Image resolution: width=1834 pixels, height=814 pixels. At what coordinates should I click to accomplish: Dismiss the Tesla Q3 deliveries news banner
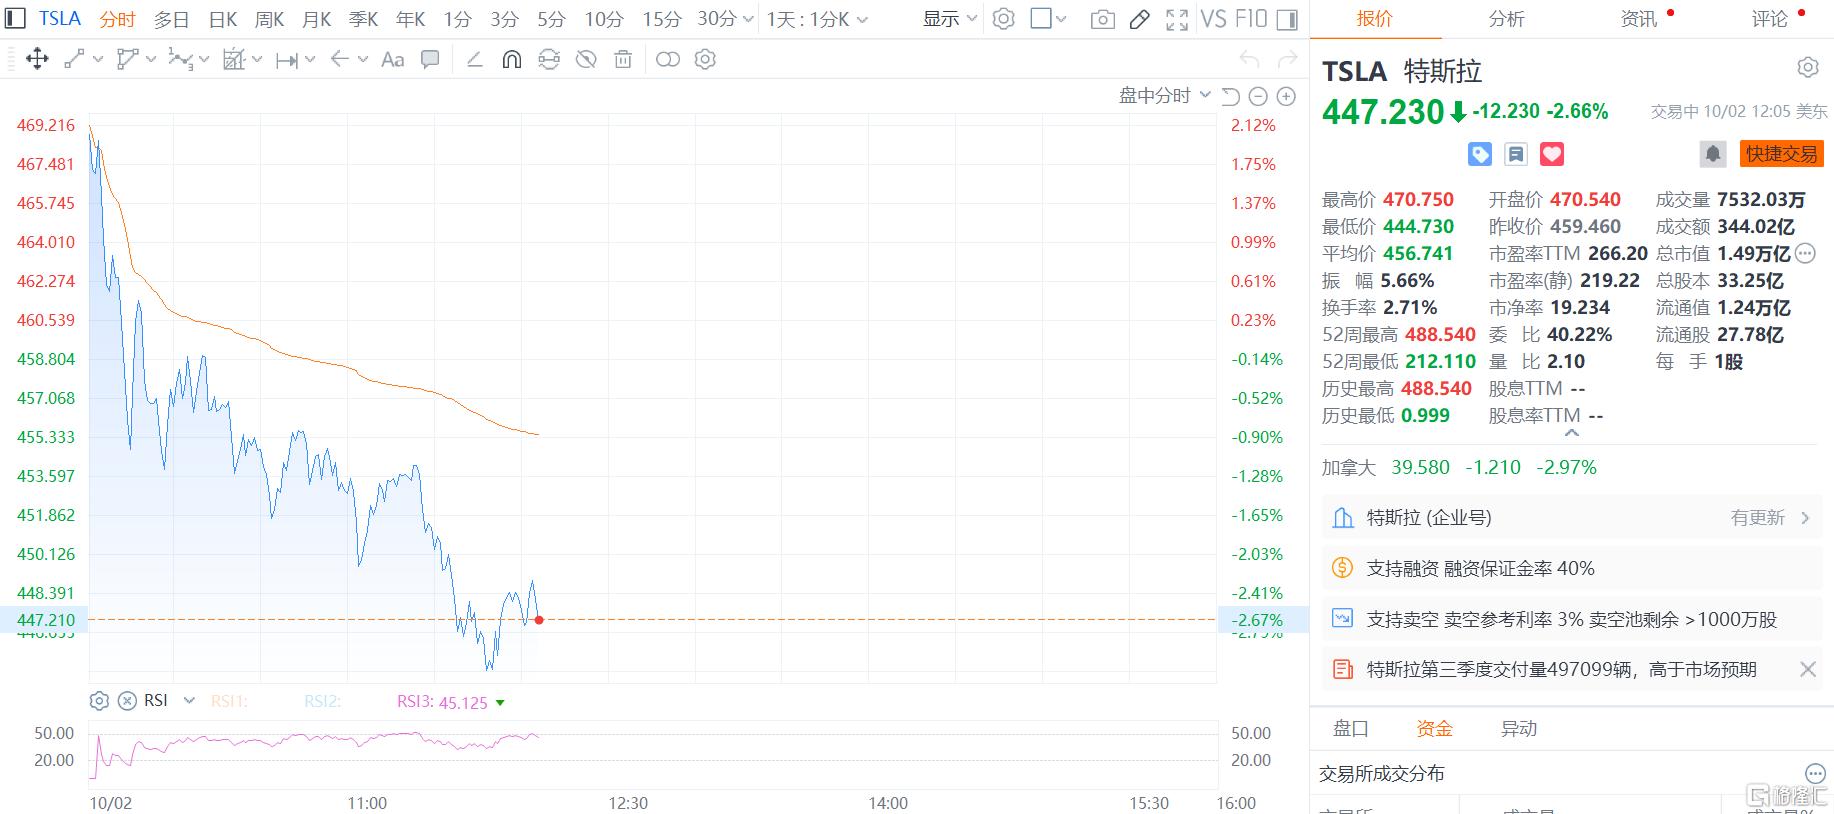(x=1807, y=670)
